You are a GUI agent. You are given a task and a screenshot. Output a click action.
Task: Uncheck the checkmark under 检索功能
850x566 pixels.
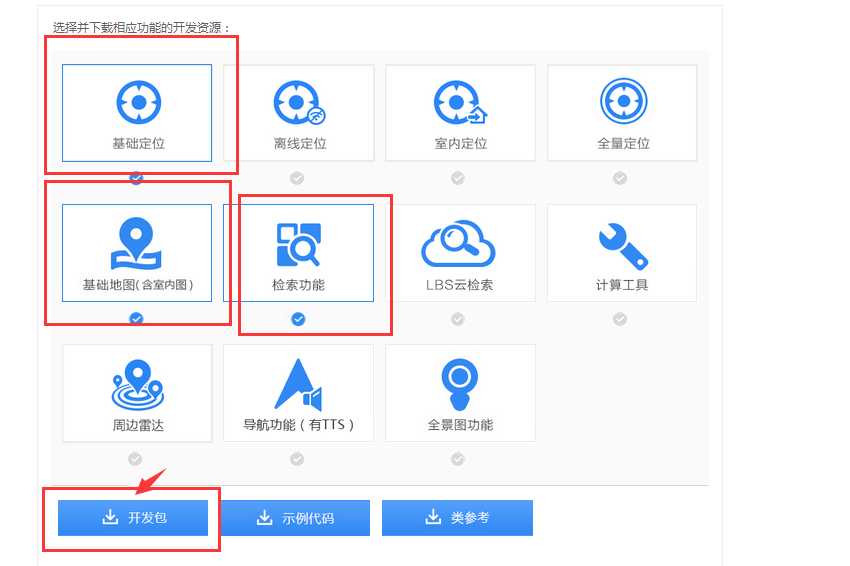pyautogui.click(x=298, y=319)
